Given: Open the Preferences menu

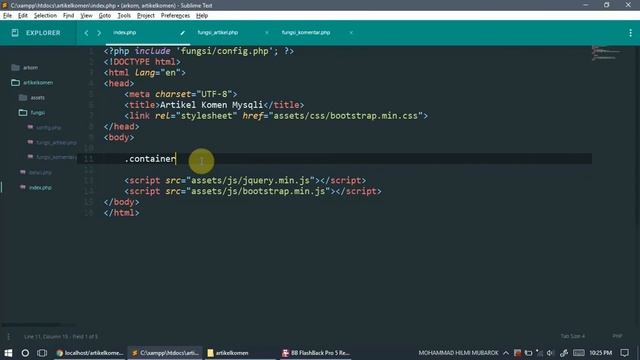Looking at the screenshot, I should click(176, 16).
